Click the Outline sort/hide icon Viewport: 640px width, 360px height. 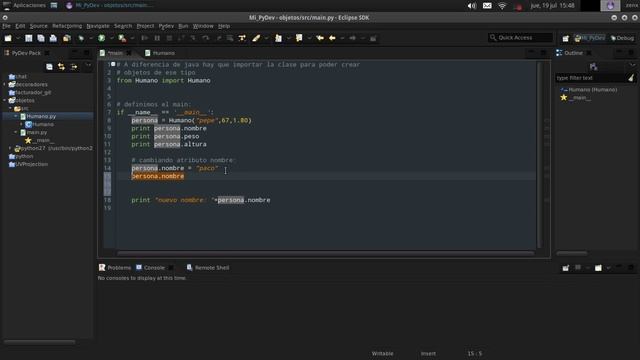(x=593, y=67)
